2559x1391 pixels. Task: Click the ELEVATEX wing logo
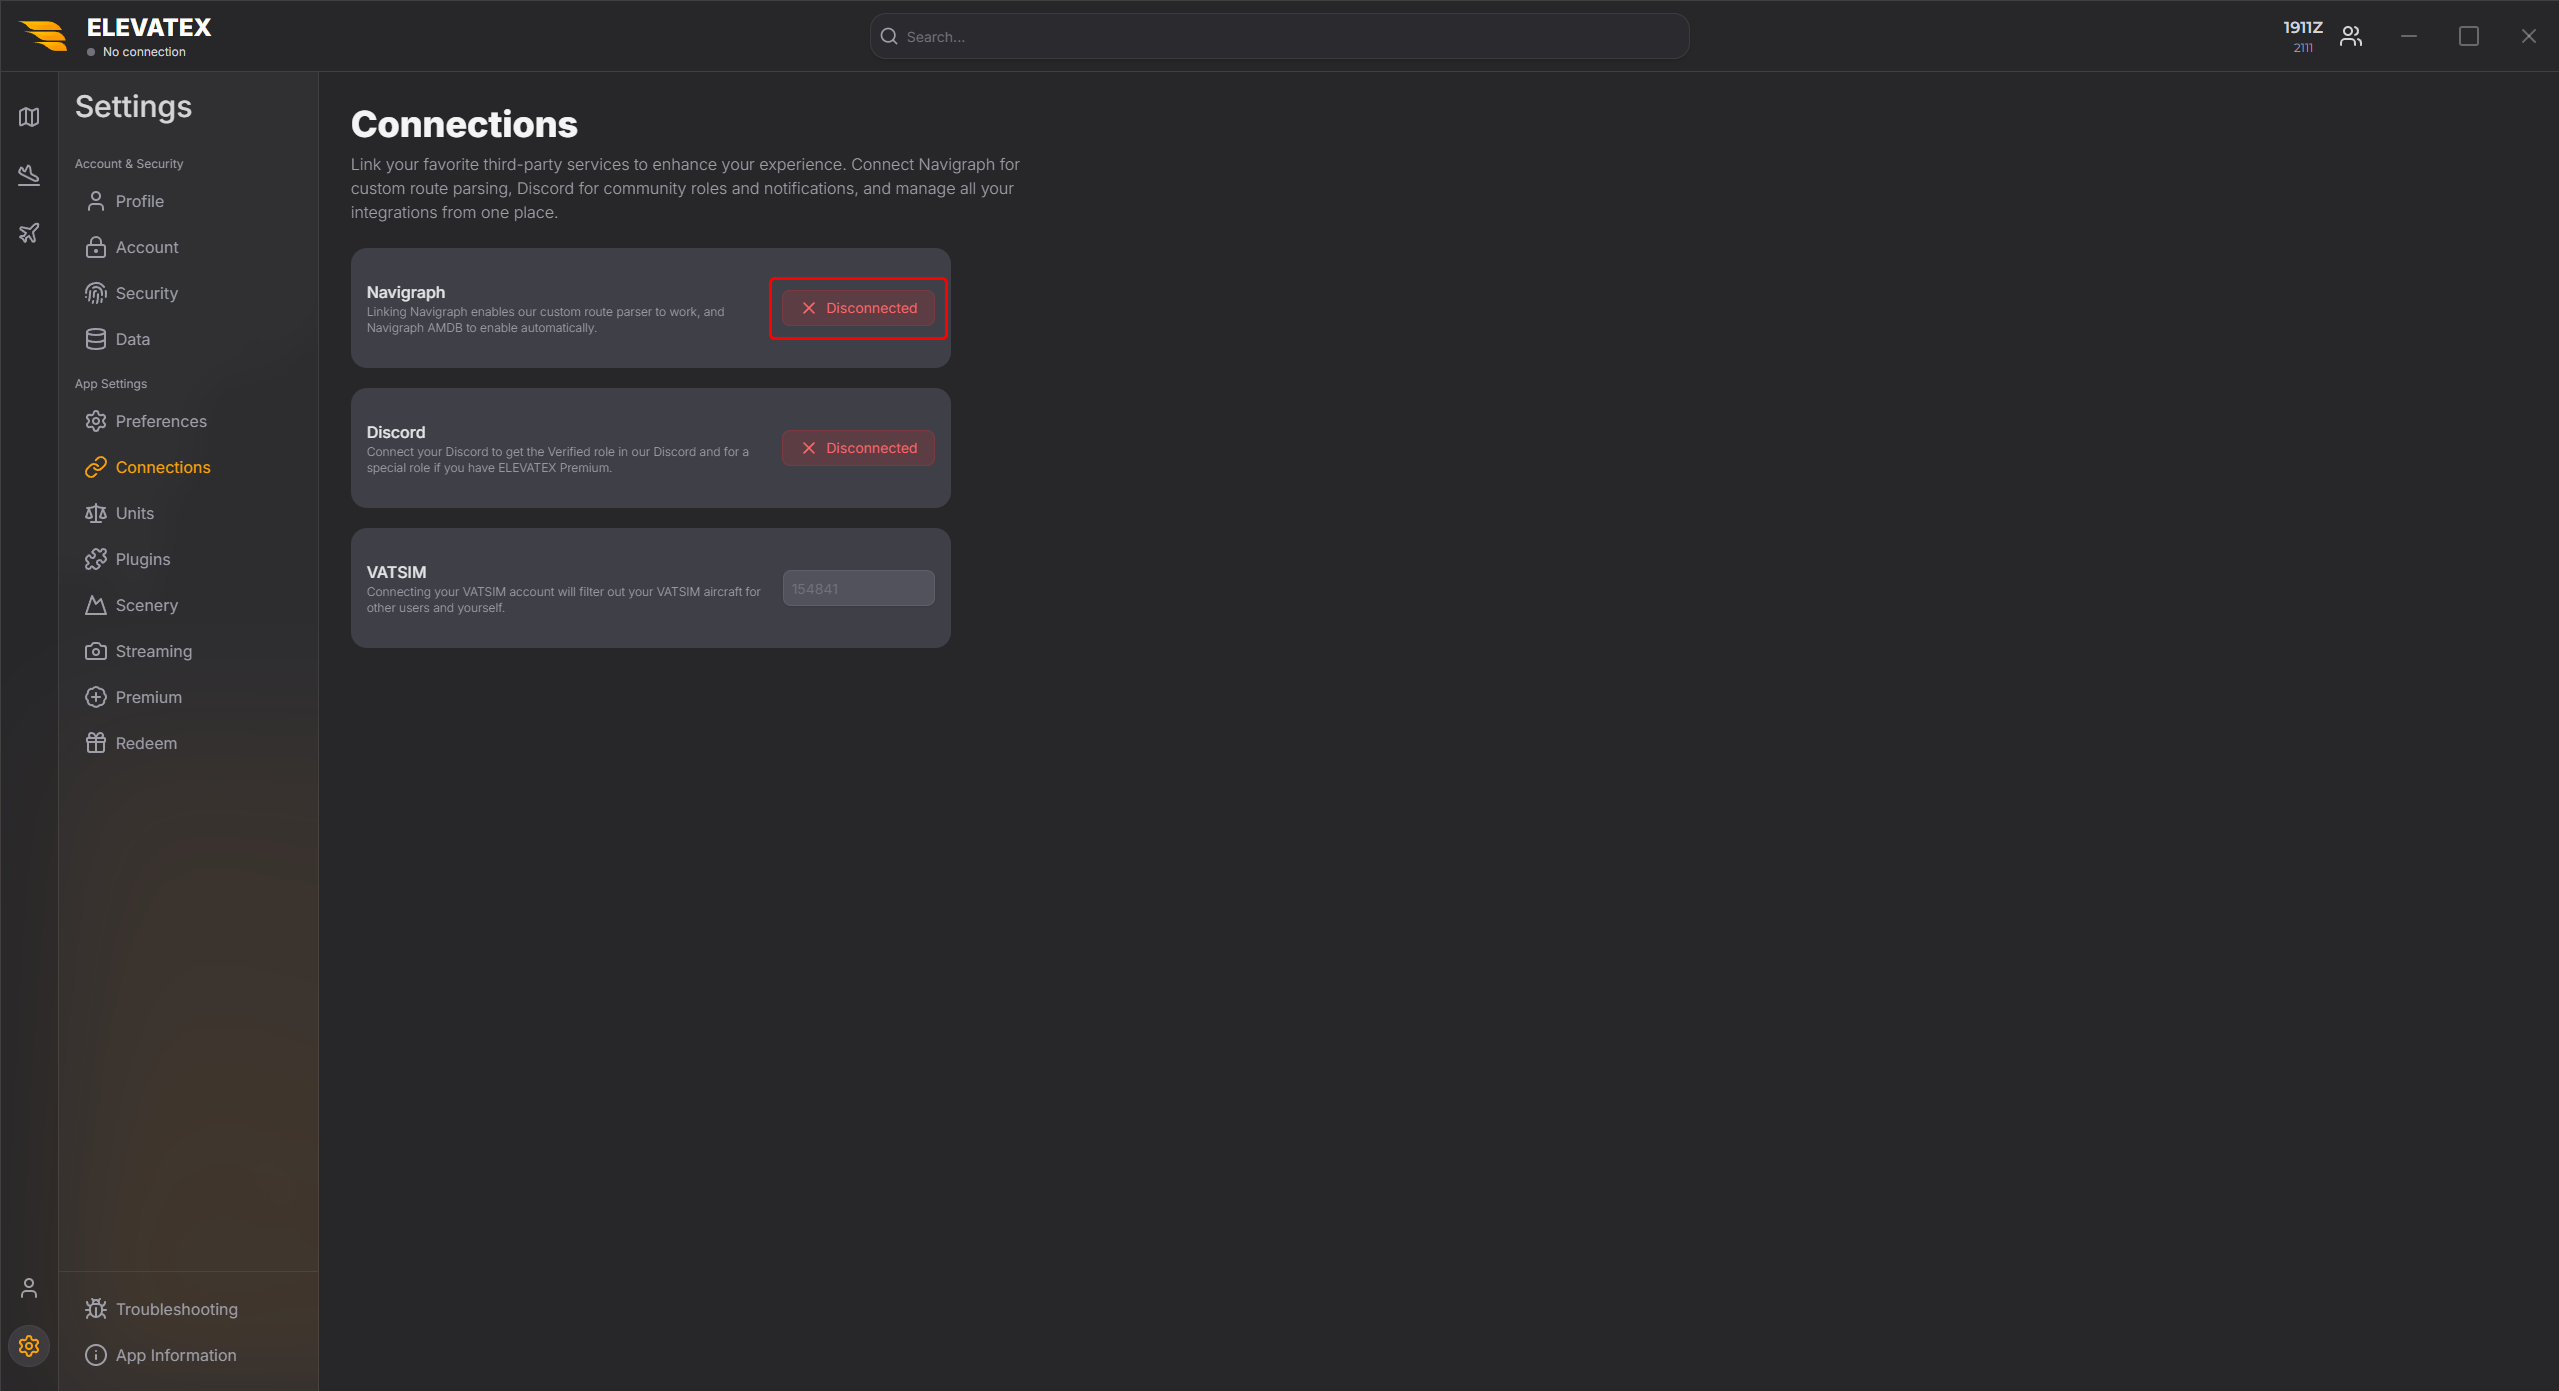[44, 36]
